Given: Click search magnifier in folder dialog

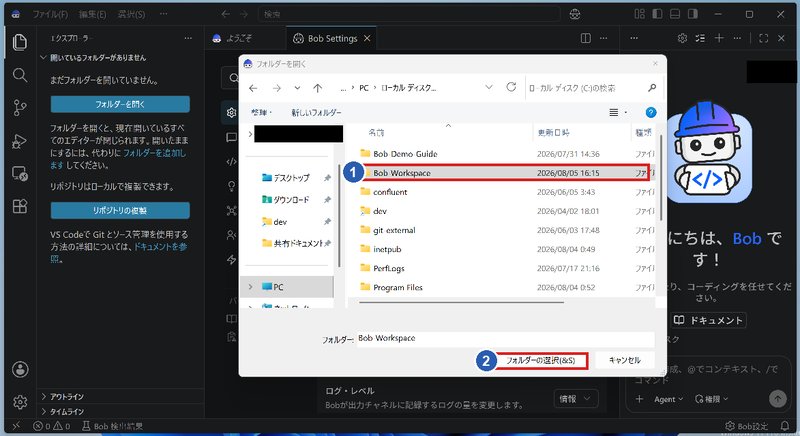Looking at the screenshot, I should tap(652, 88).
